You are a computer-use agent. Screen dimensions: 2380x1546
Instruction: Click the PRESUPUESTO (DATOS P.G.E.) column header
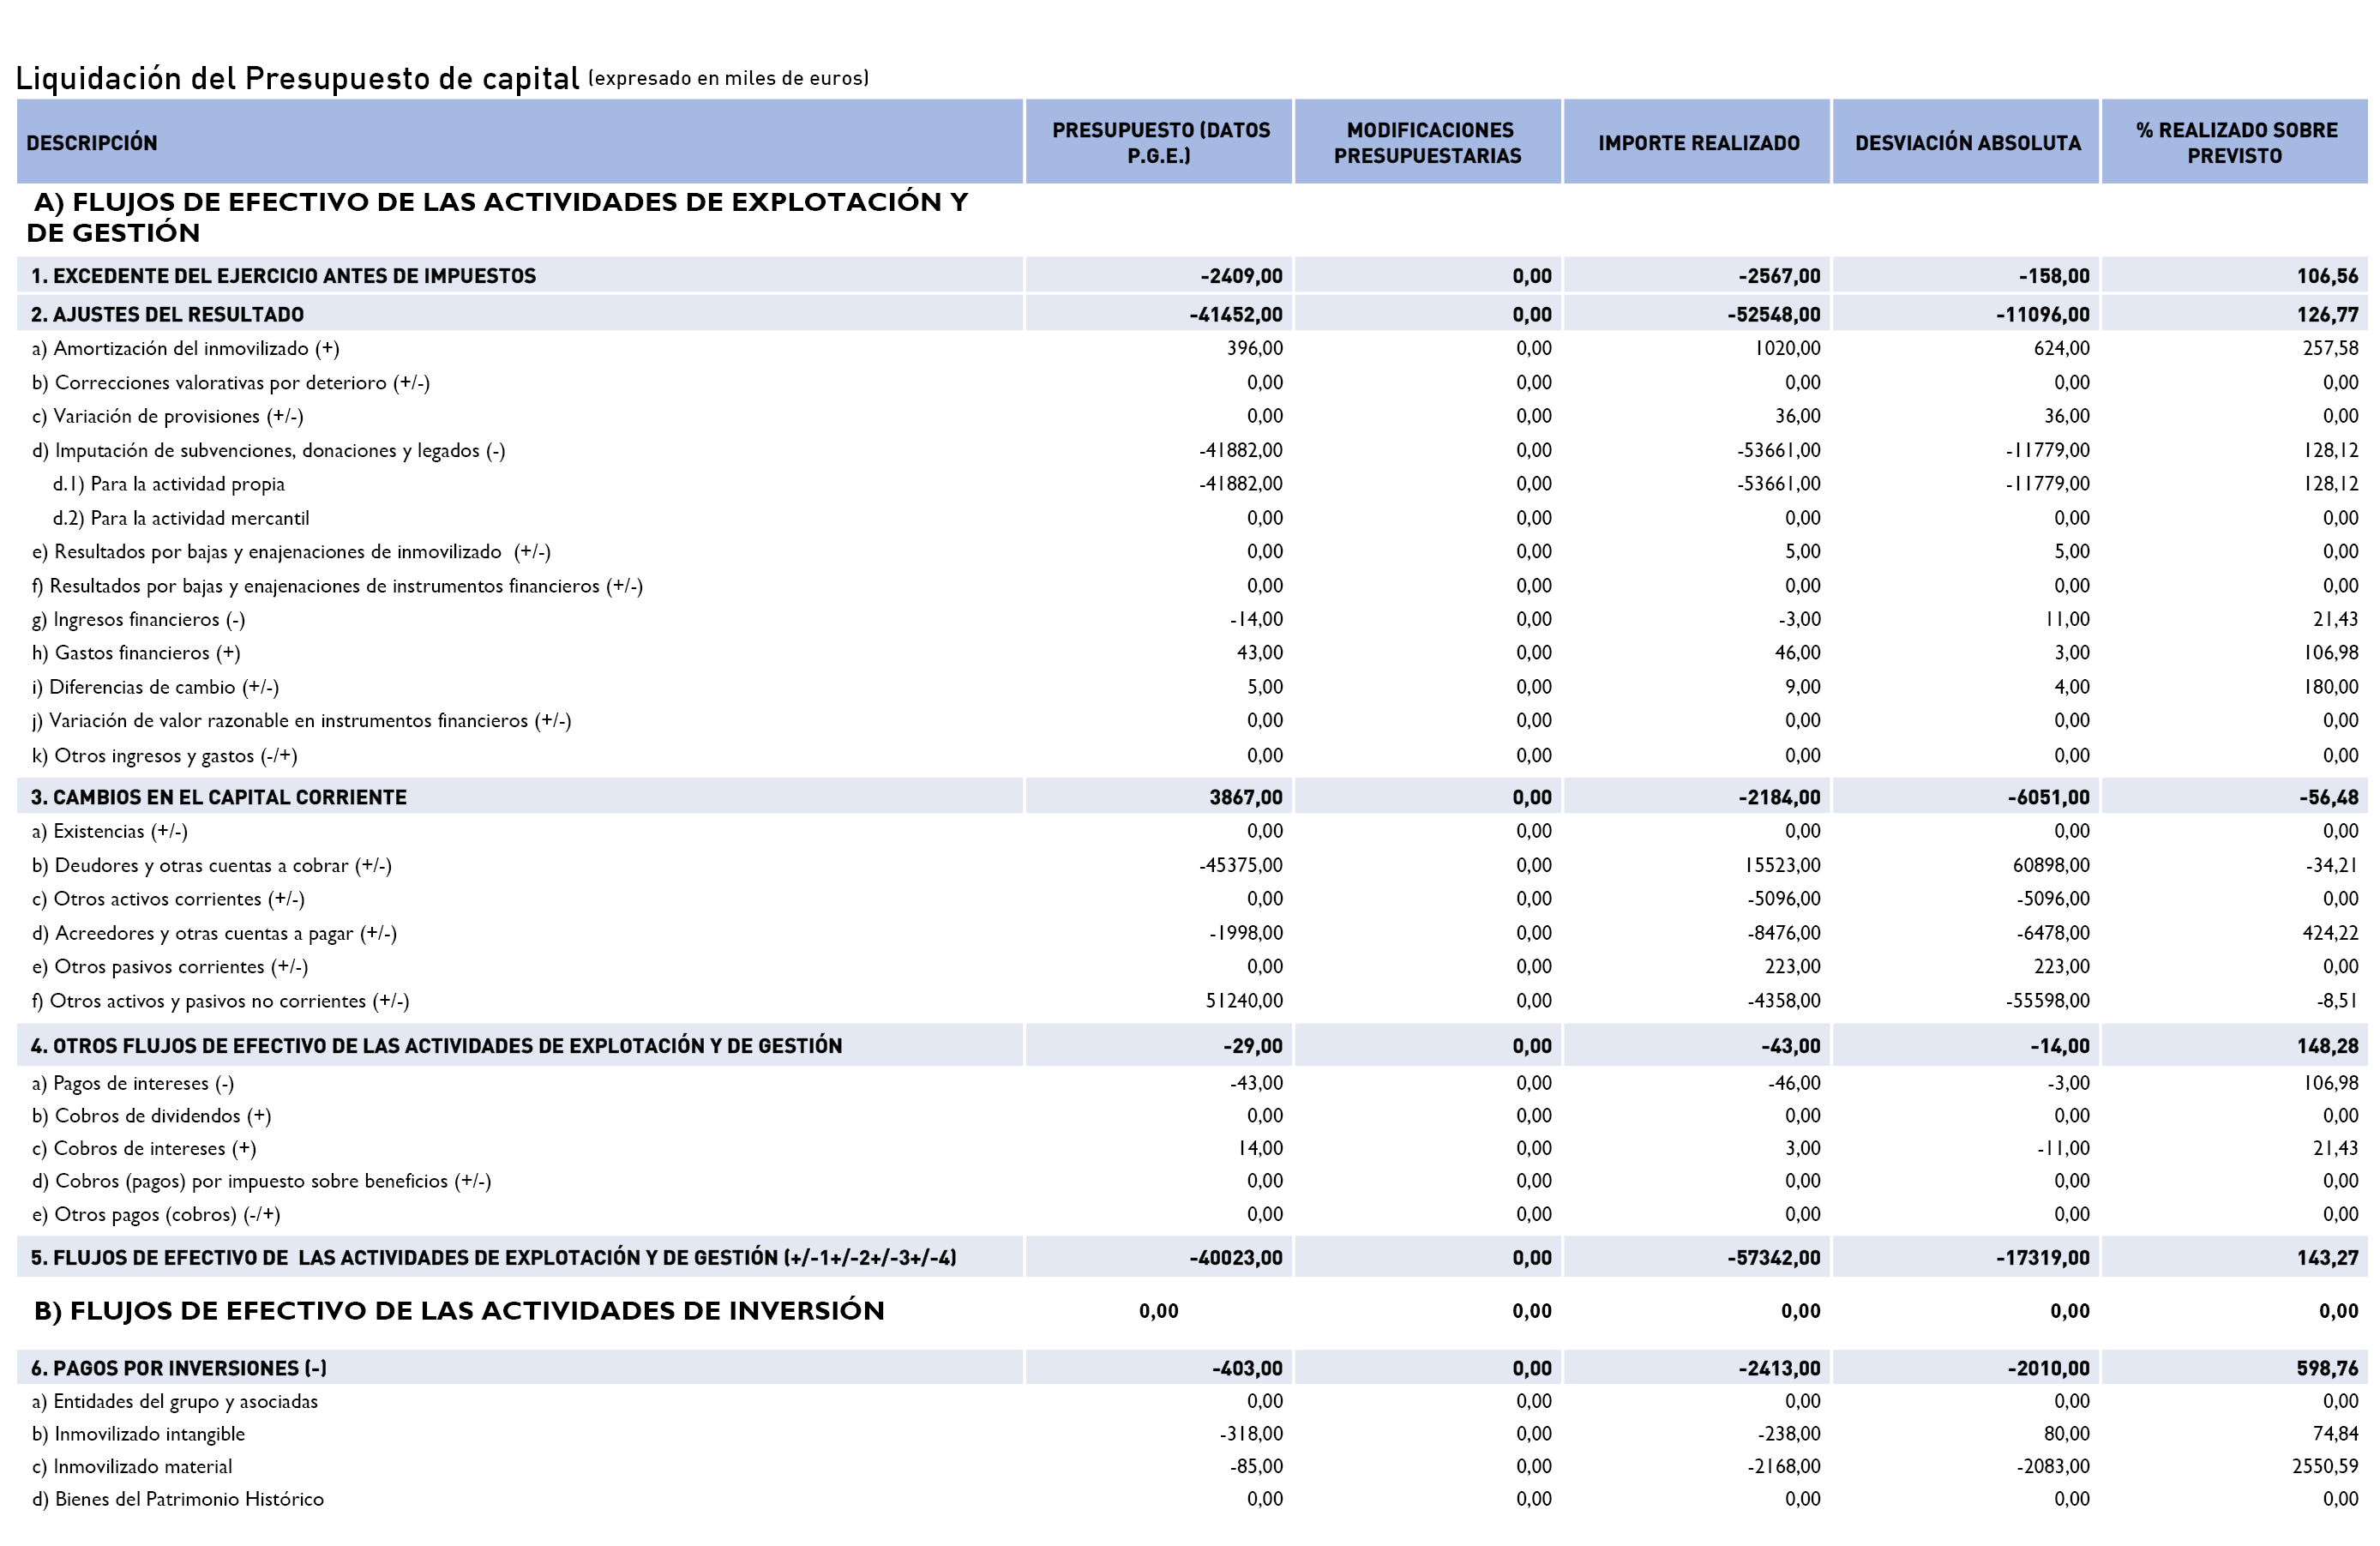1159,142
